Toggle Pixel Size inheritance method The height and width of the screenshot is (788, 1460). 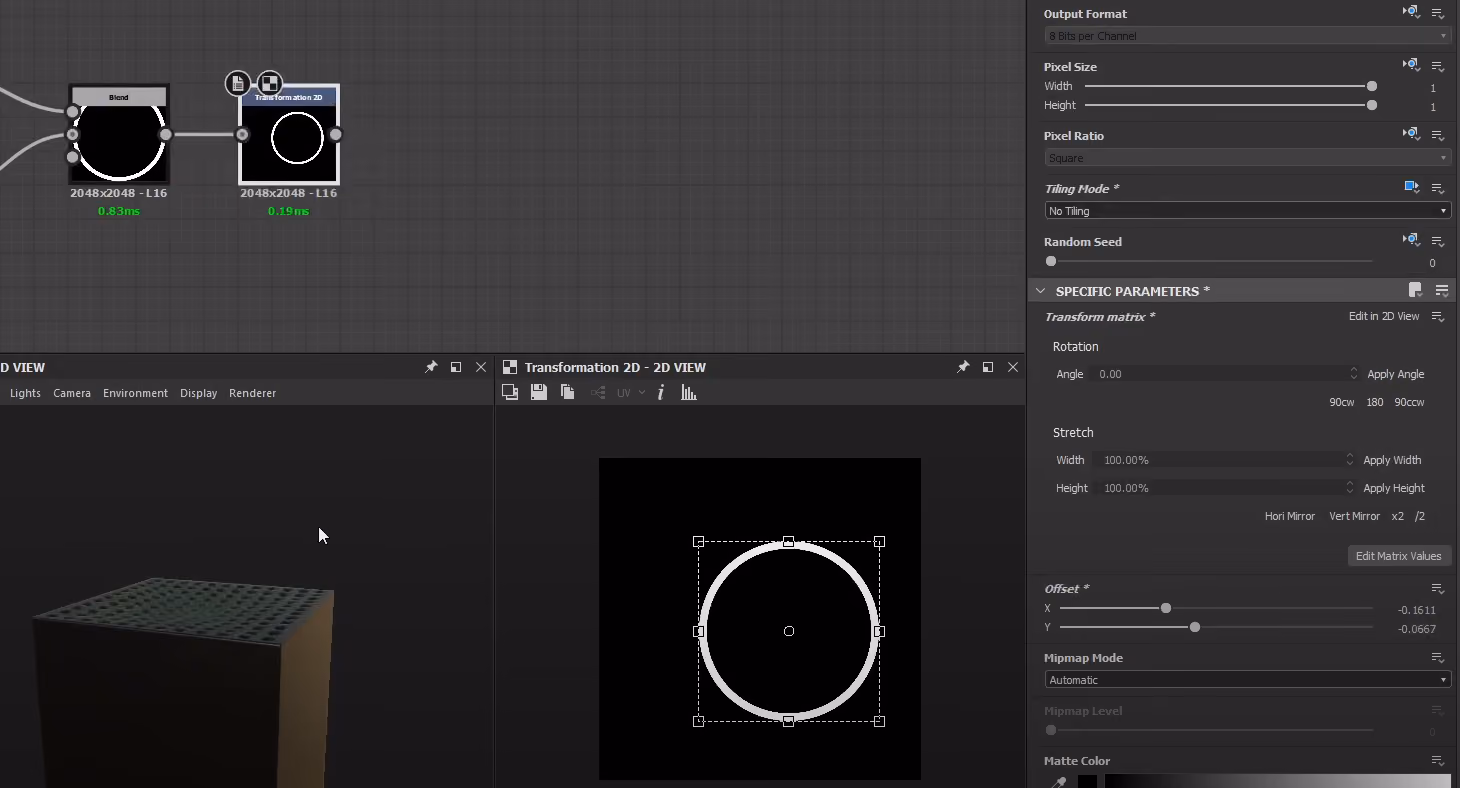(1411, 66)
